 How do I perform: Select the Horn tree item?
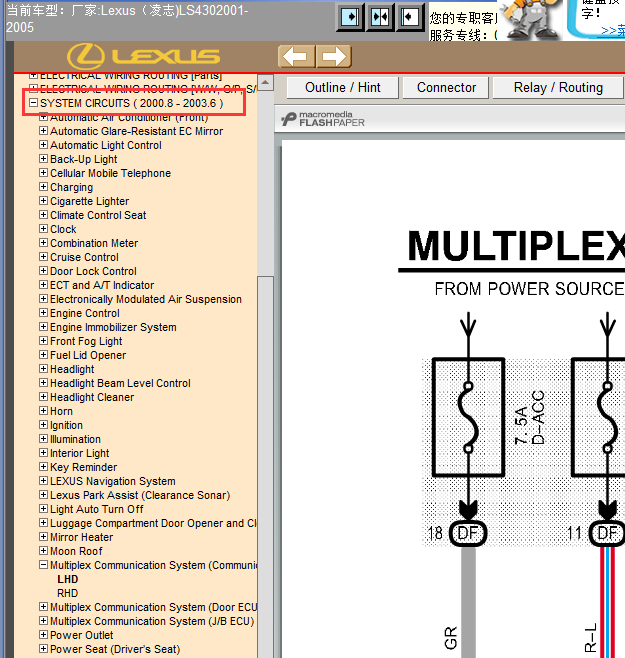[61, 411]
